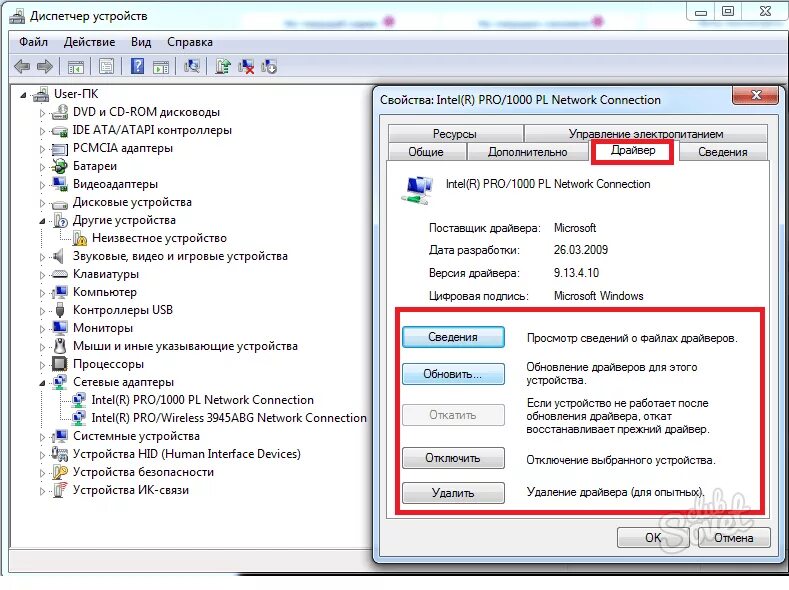Click the Отмена button

[x=734, y=538]
